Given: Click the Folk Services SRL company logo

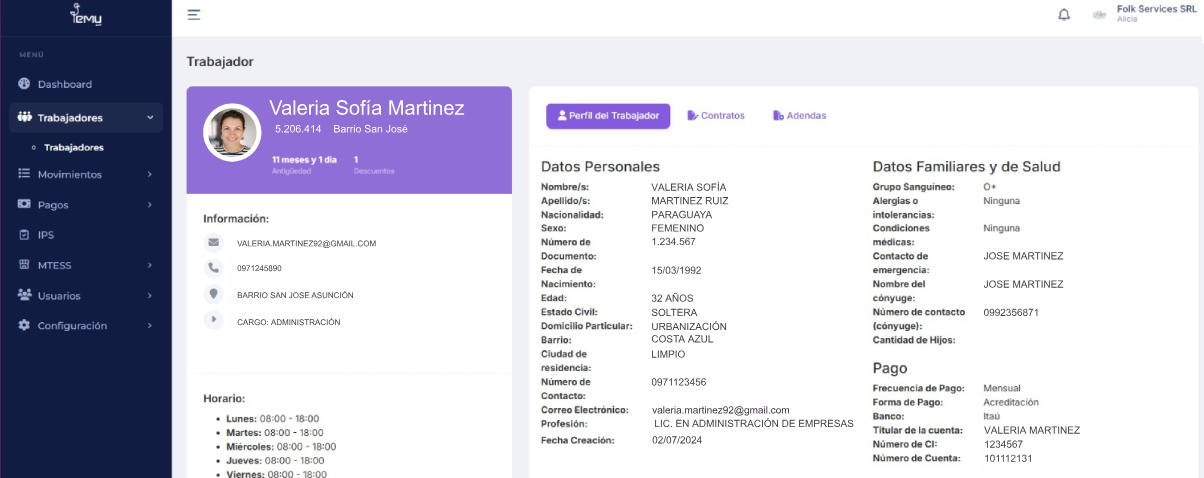Looking at the screenshot, I should (x=1099, y=15).
